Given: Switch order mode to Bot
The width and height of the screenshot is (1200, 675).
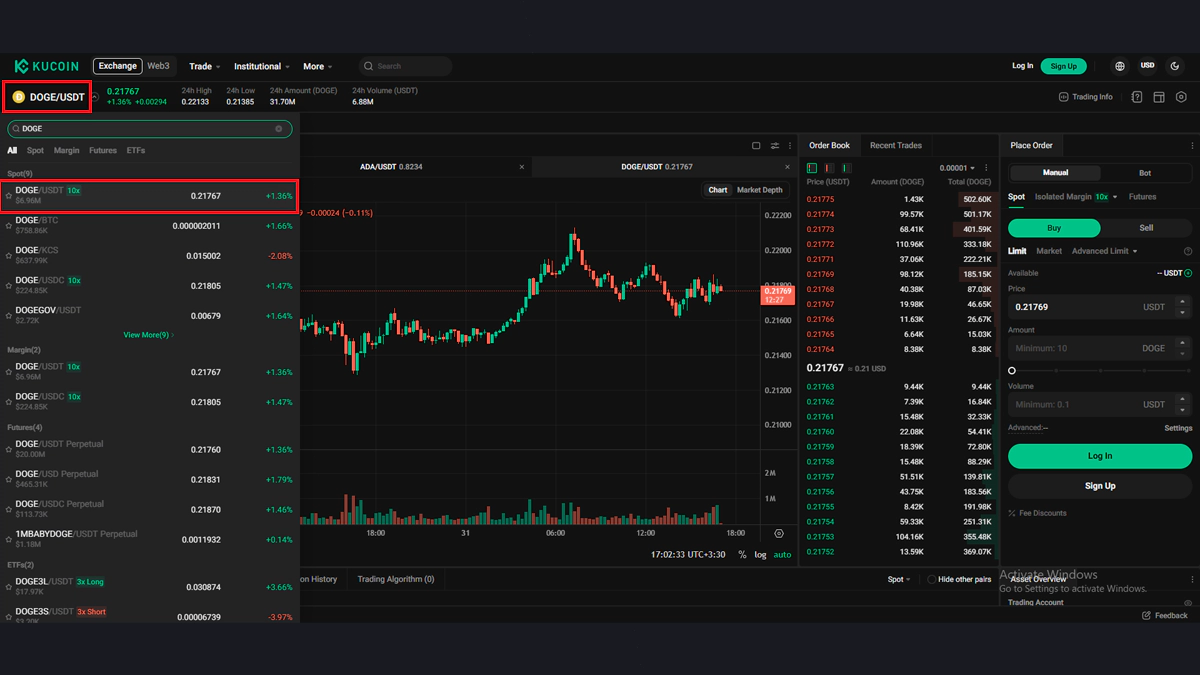Looking at the screenshot, I should [1145, 173].
